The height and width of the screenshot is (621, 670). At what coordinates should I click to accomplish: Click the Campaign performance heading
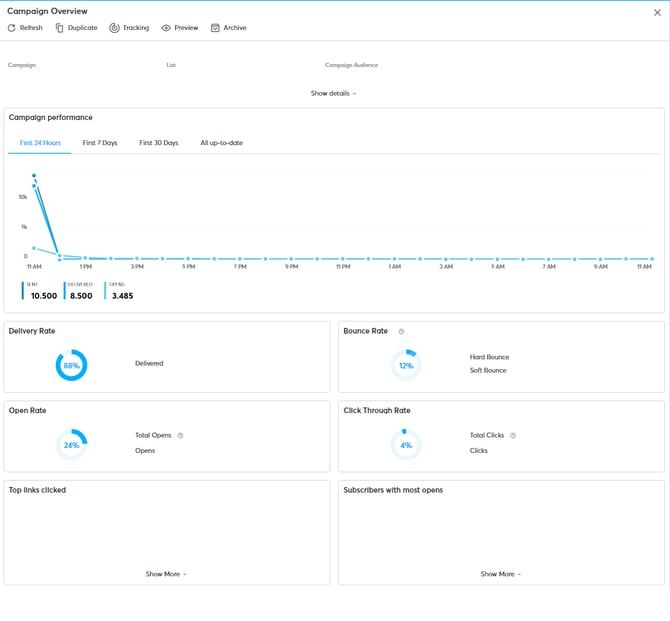[x=50, y=118]
